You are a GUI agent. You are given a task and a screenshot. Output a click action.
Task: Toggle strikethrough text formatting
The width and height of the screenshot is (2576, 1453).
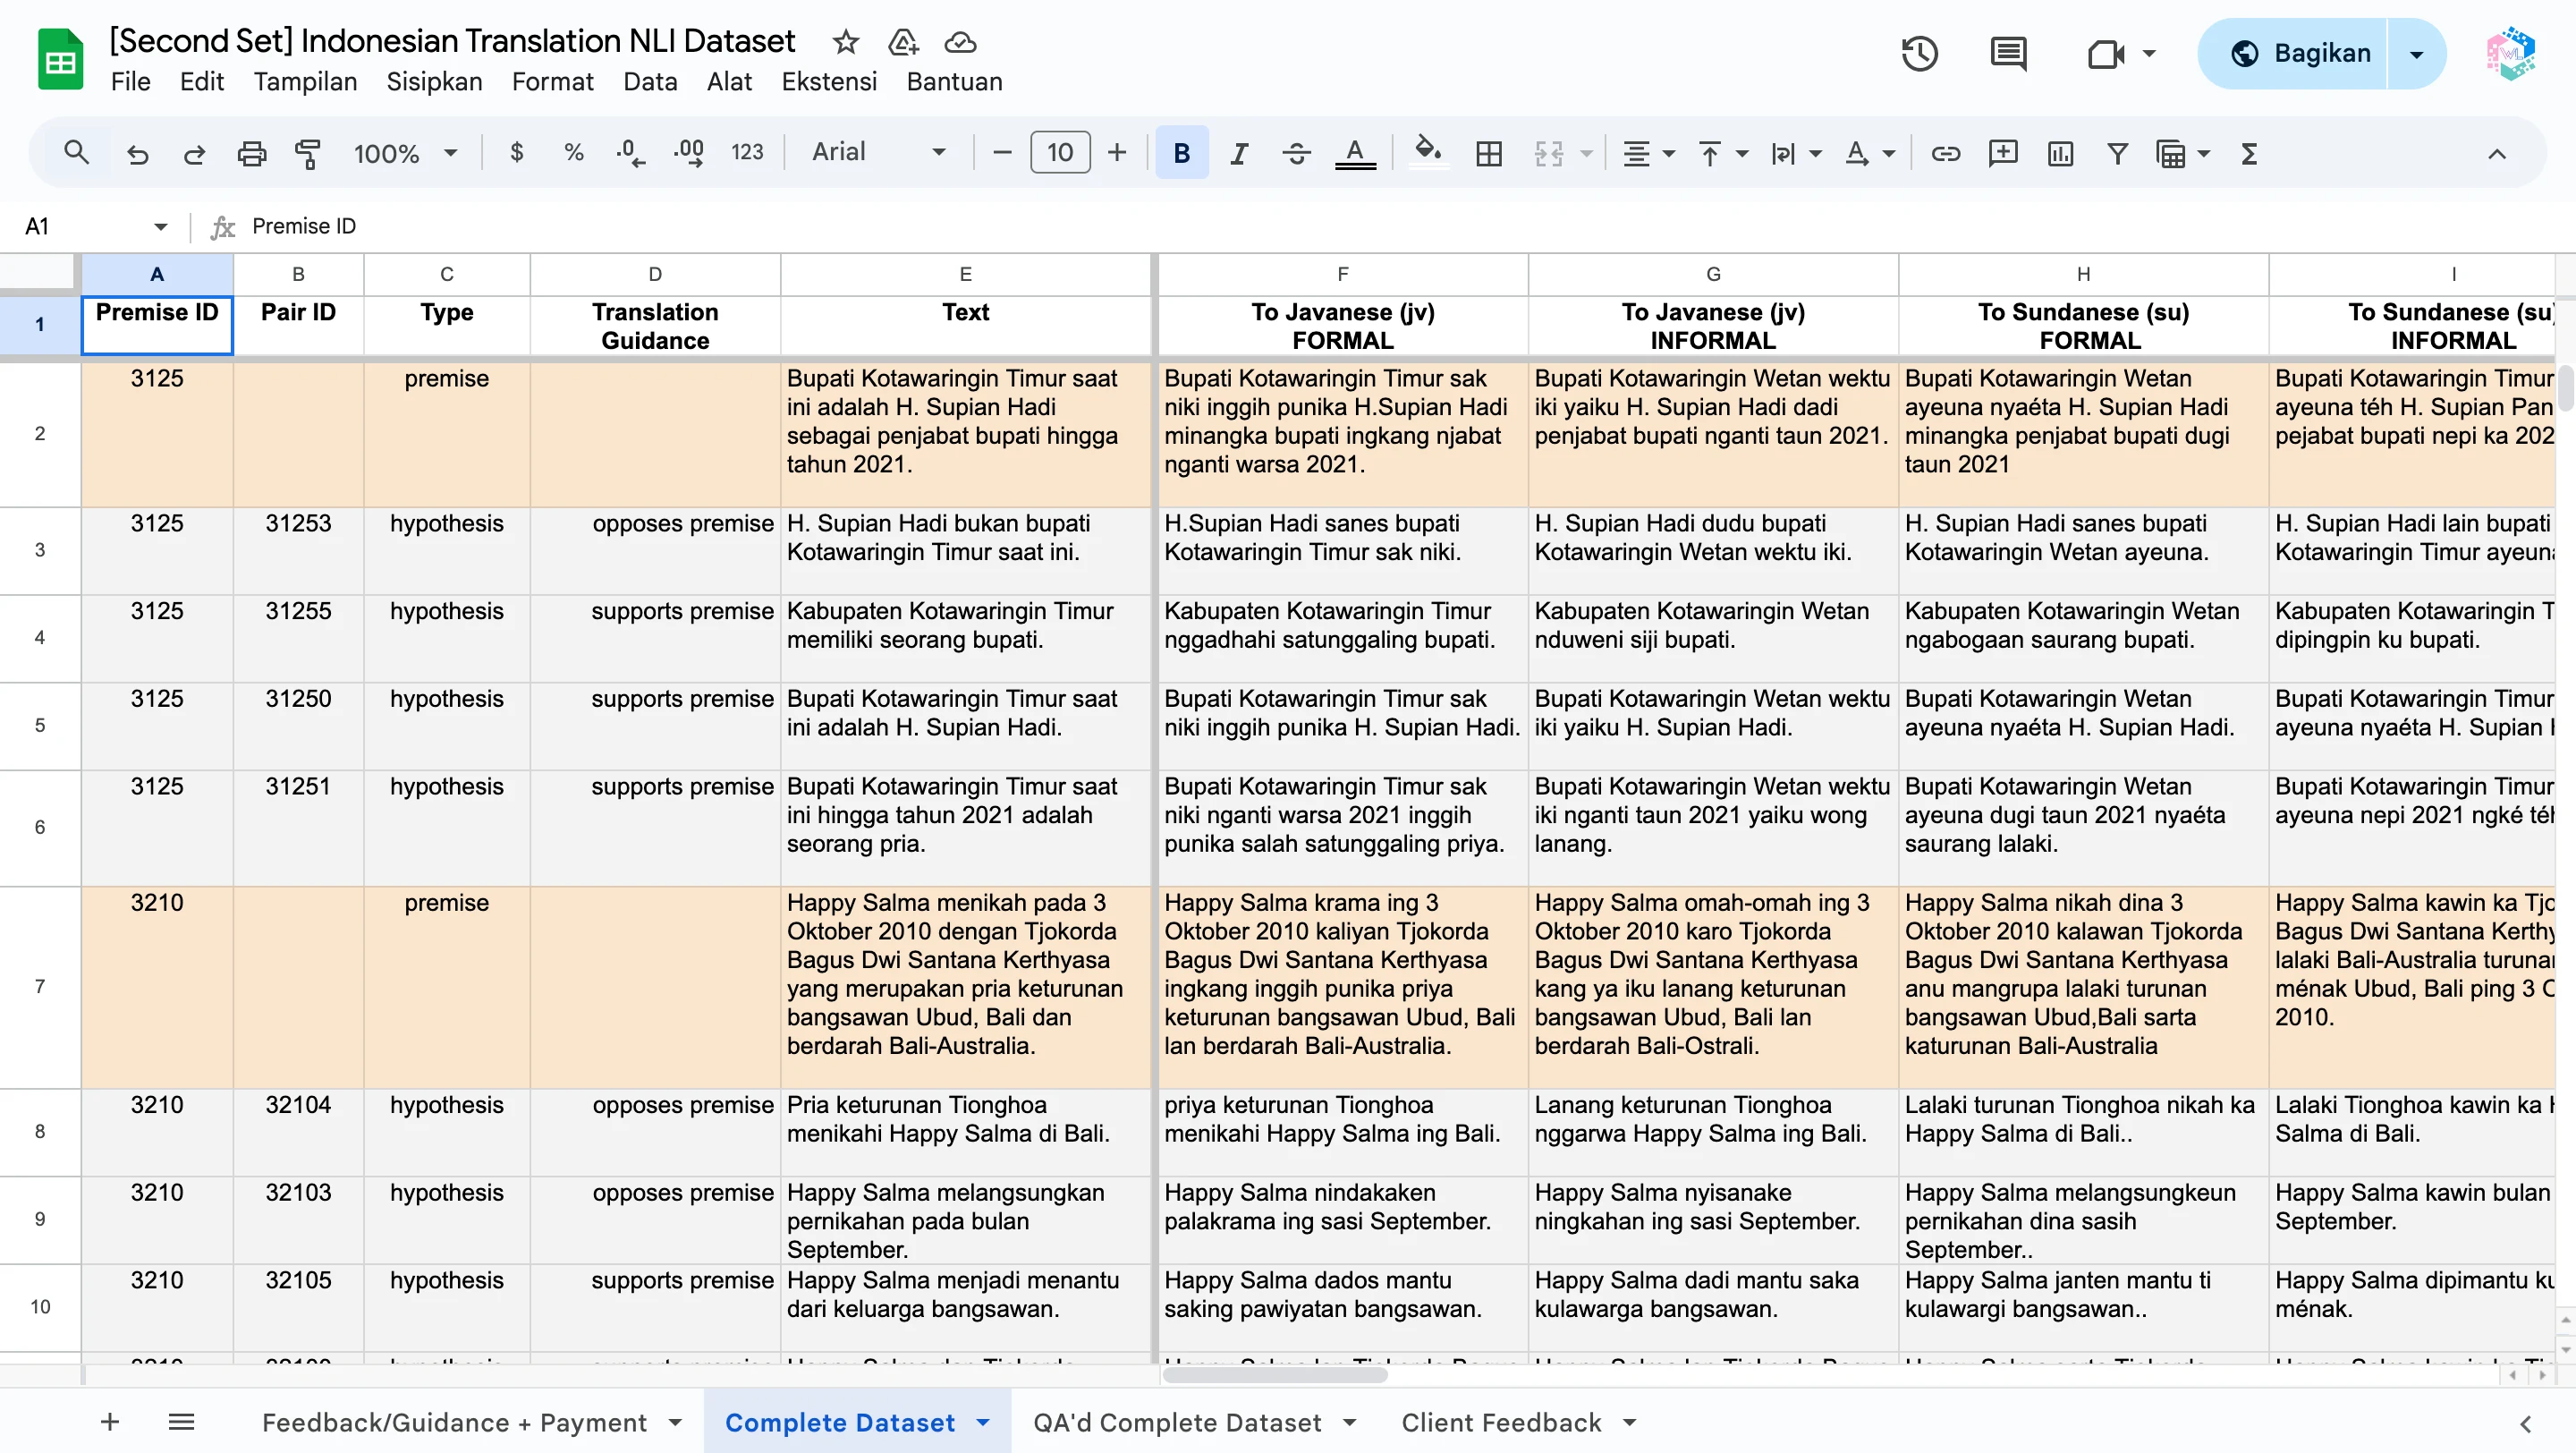coord(1296,153)
